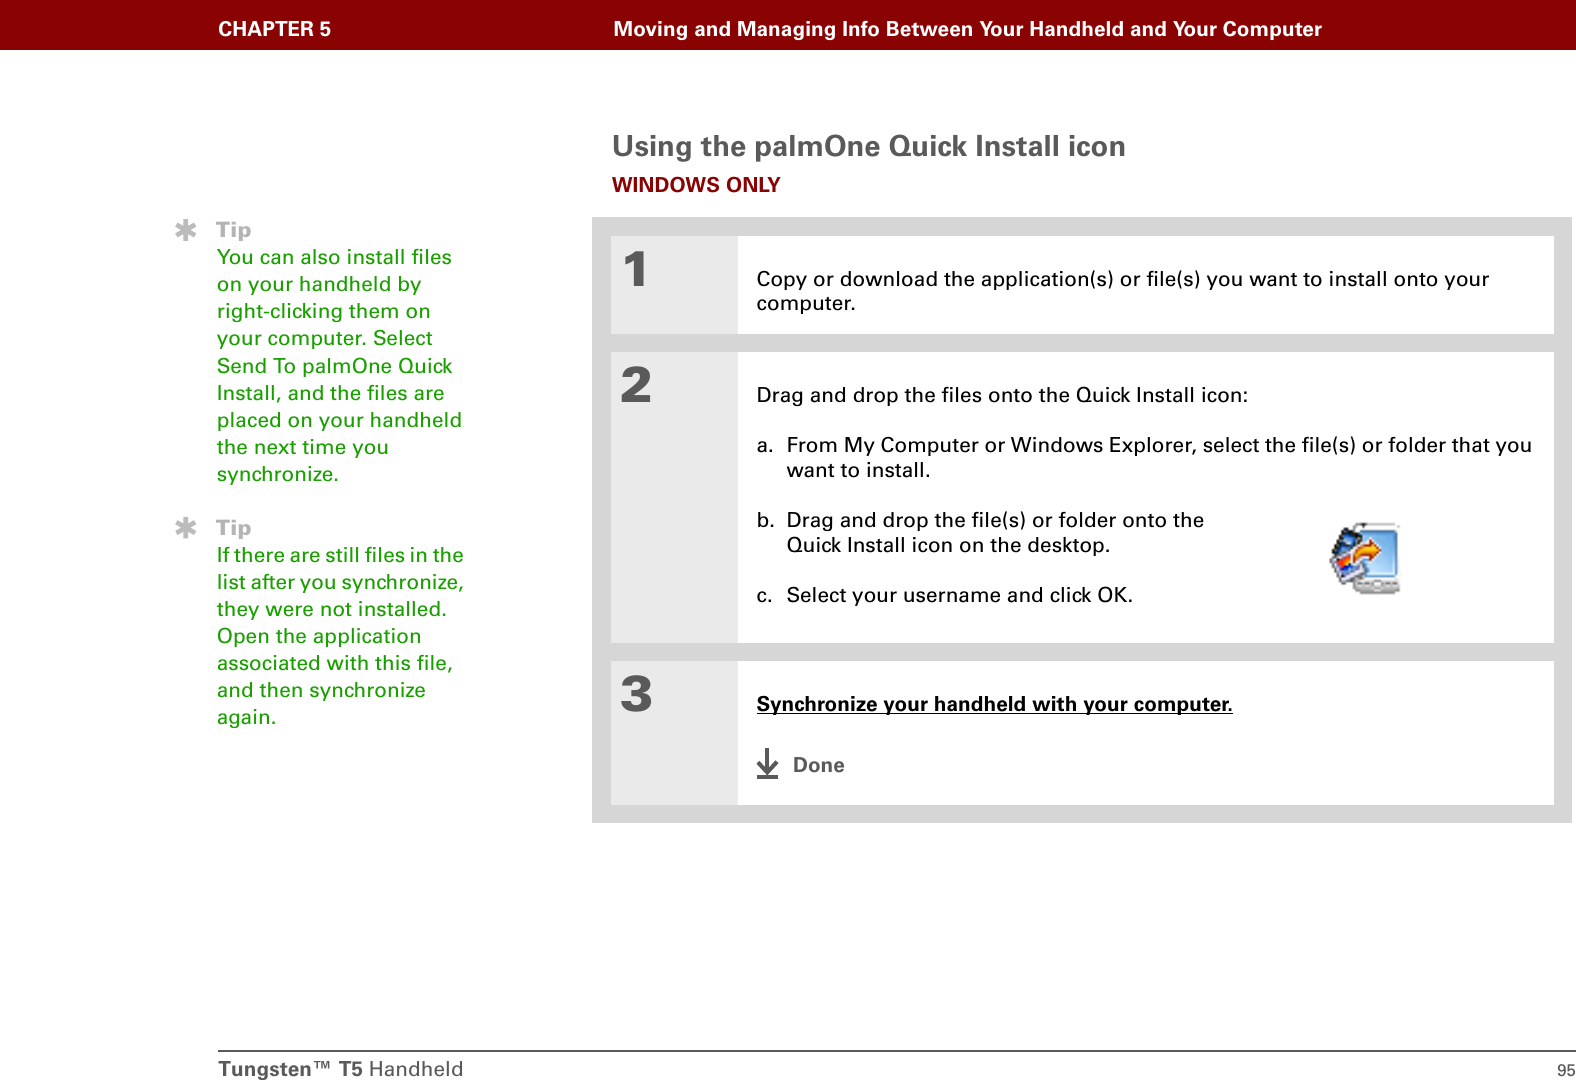Click the asterisk icon beside the second Tip
The height and width of the screenshot is (1080, 1576).
(186, 527)
